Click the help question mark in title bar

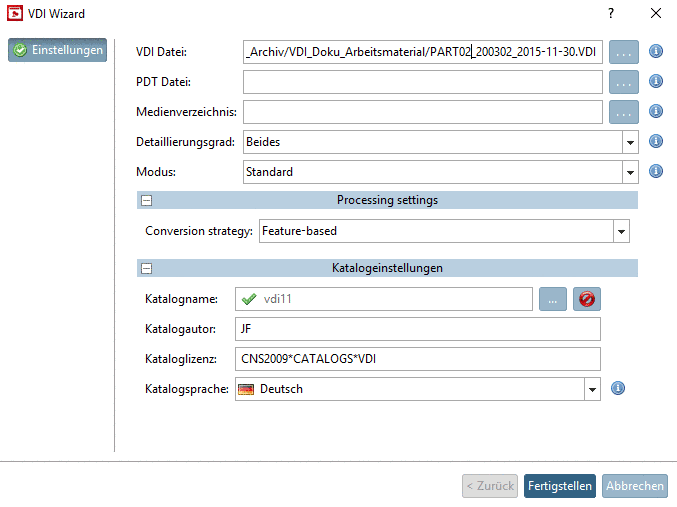point(611,13)
